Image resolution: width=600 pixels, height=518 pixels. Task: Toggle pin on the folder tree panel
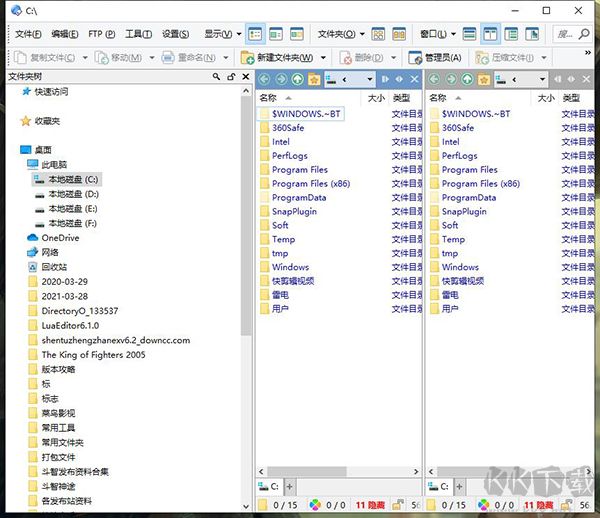(229, 77)
